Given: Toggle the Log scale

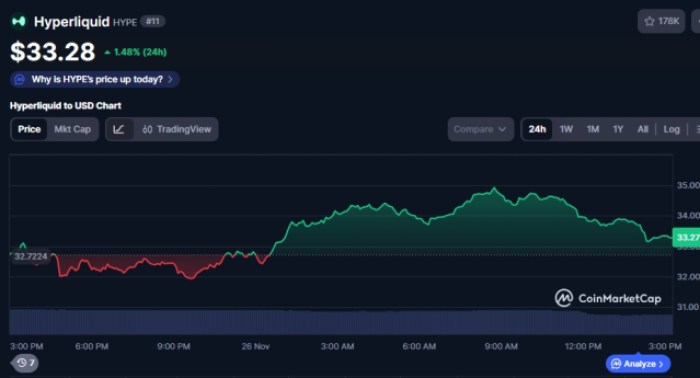Looking at the screenshot, I should (x=671, y=129).
